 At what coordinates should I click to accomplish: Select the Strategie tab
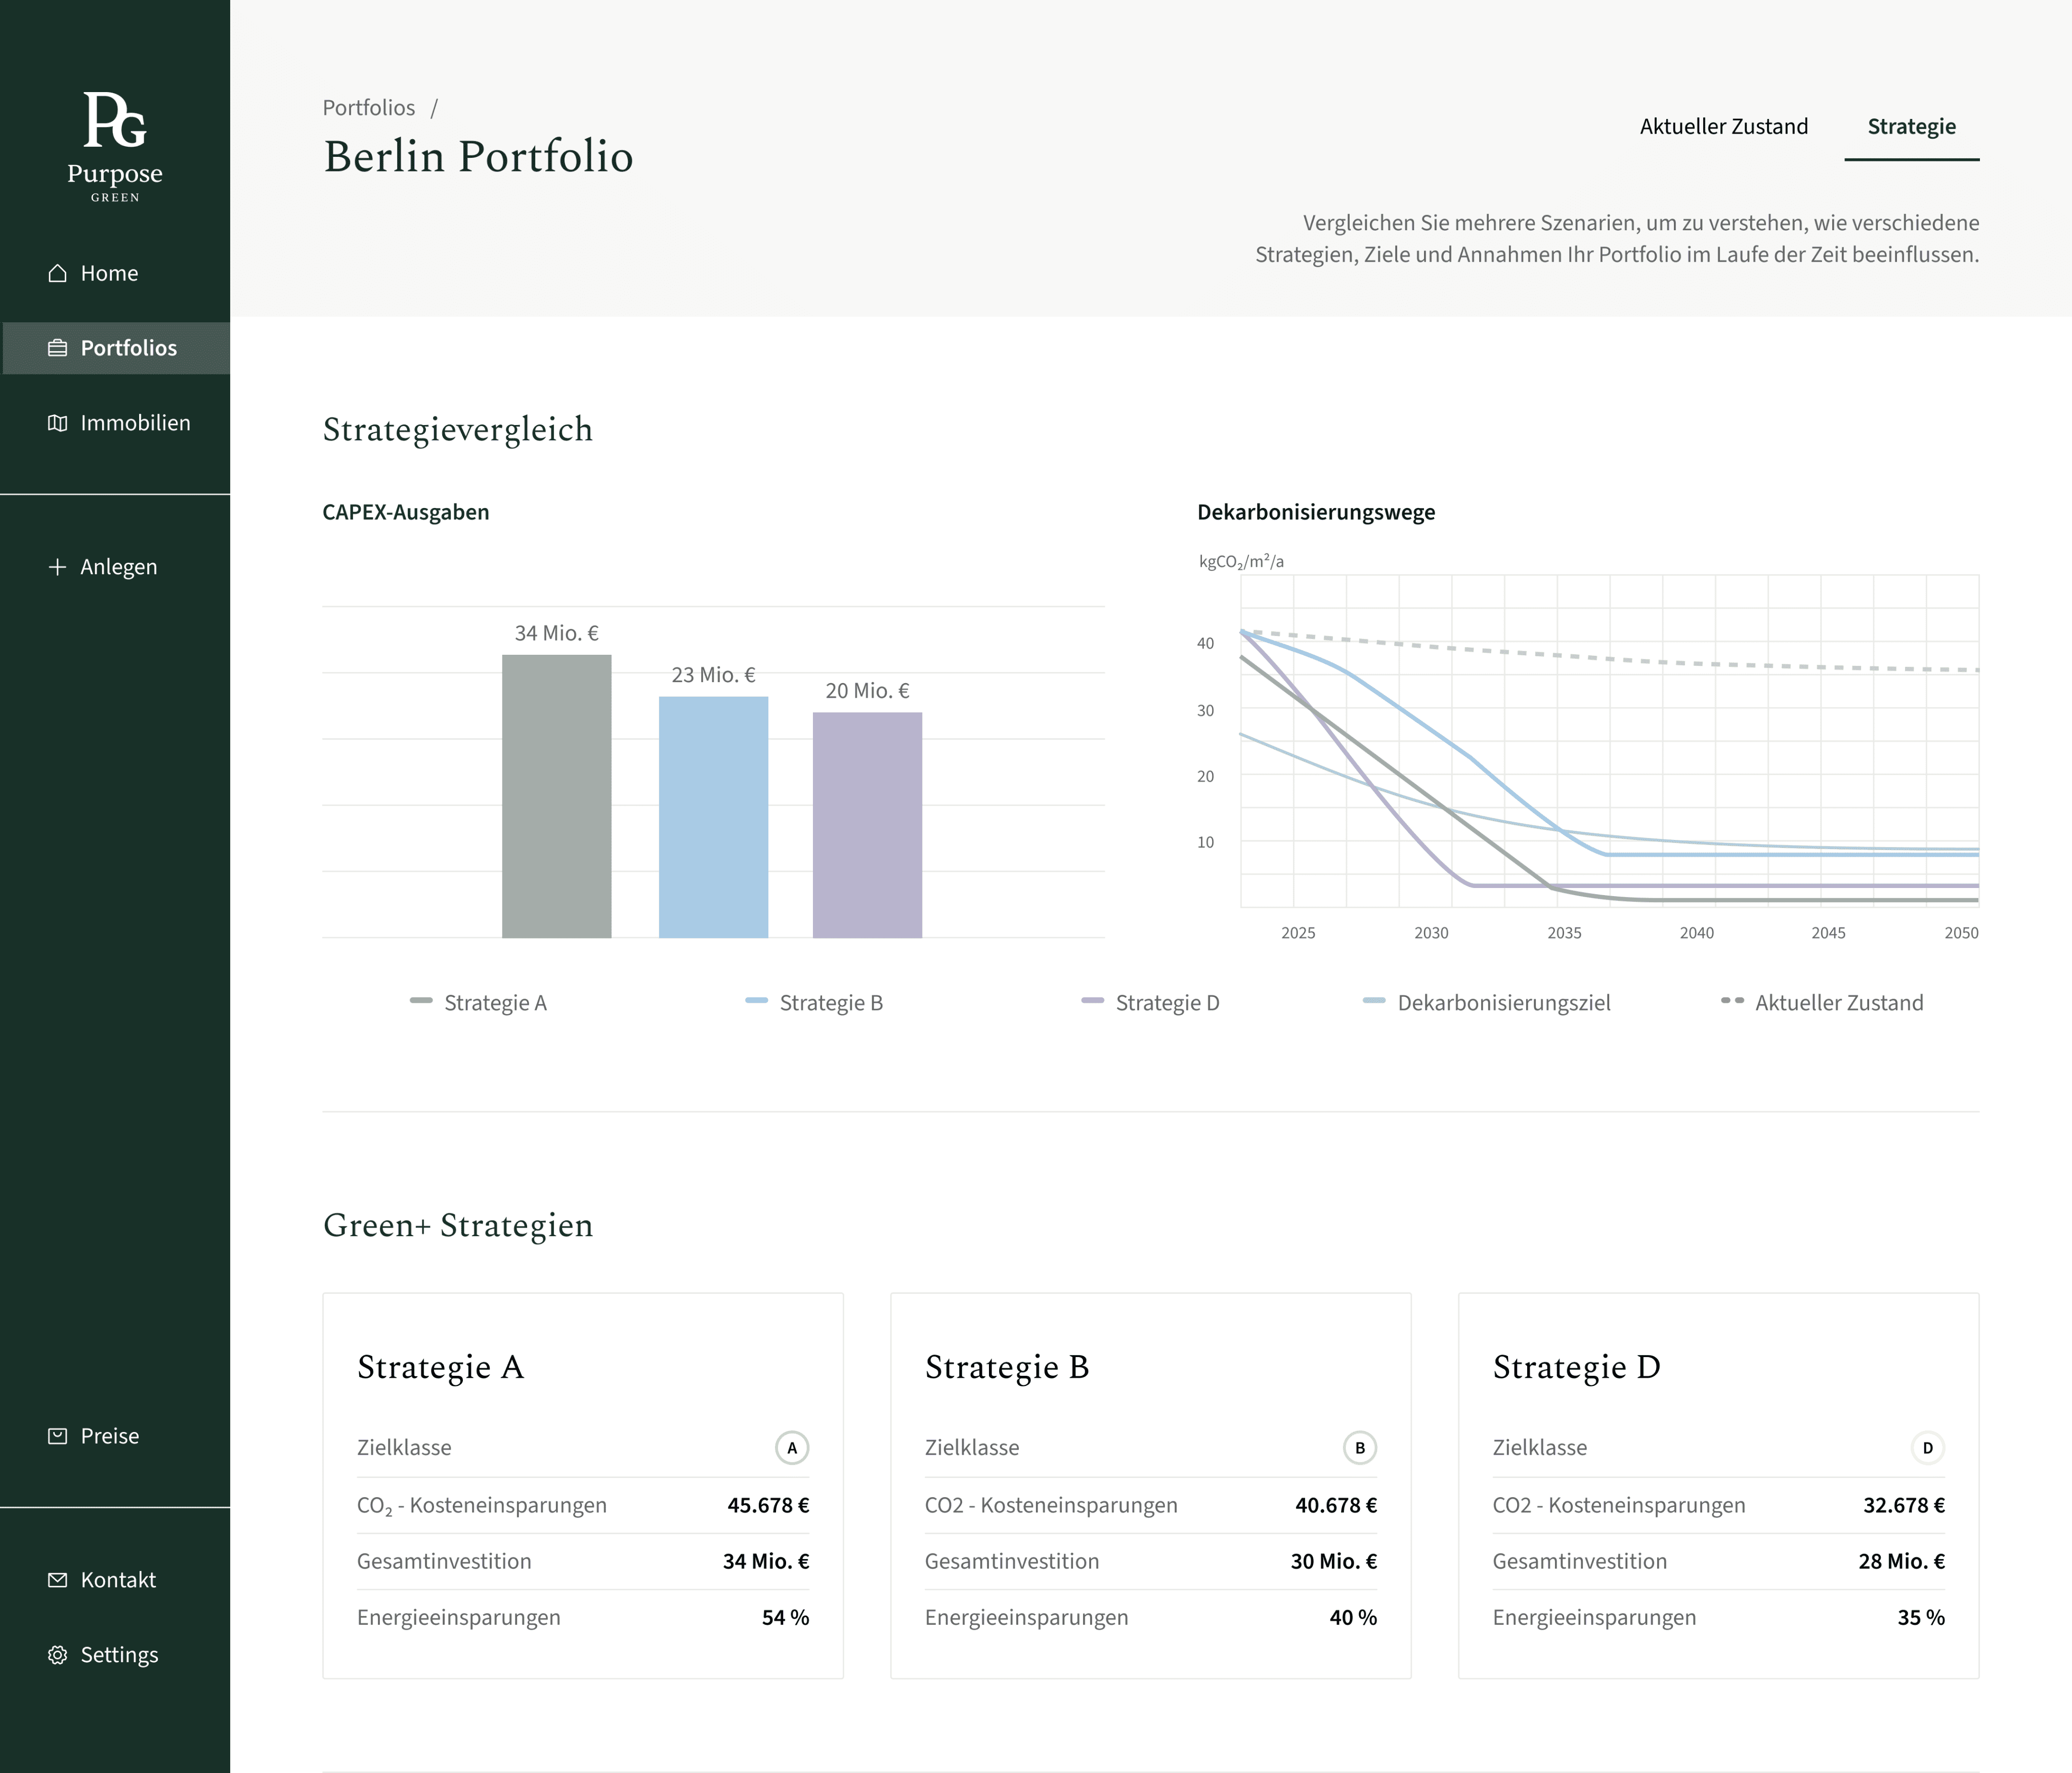pos(1911,127)
